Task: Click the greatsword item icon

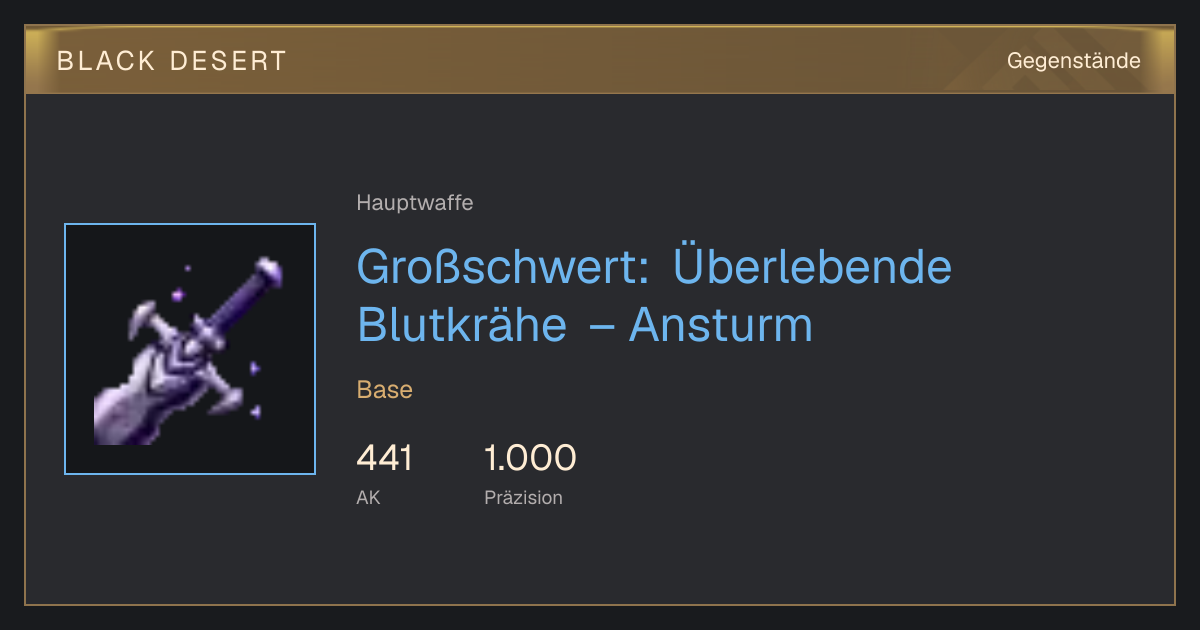Action: pyautogui.click(x=190, y=349)
